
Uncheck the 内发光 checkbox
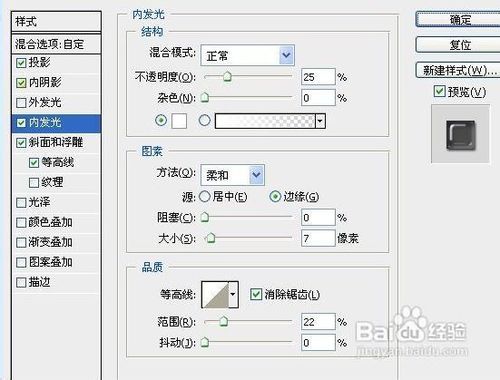21,123
